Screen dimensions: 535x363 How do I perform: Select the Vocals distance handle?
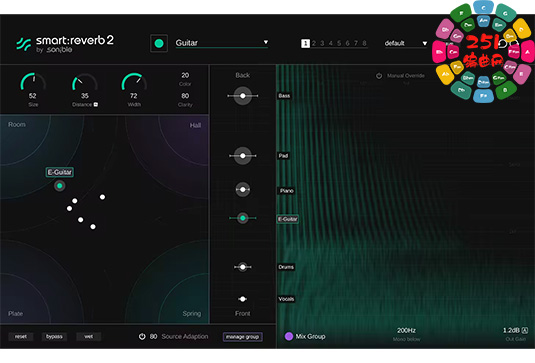[x=243, y=299]
